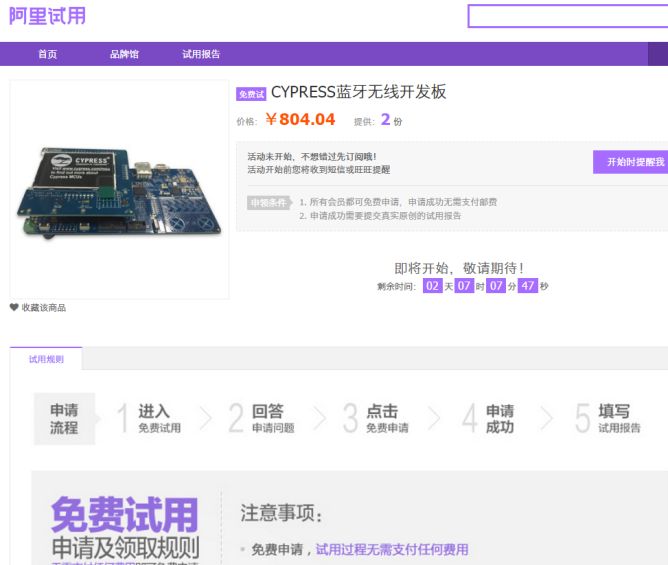Click the 申请流程 step label
The image size is (668, 565).
(x=64, y=418)
